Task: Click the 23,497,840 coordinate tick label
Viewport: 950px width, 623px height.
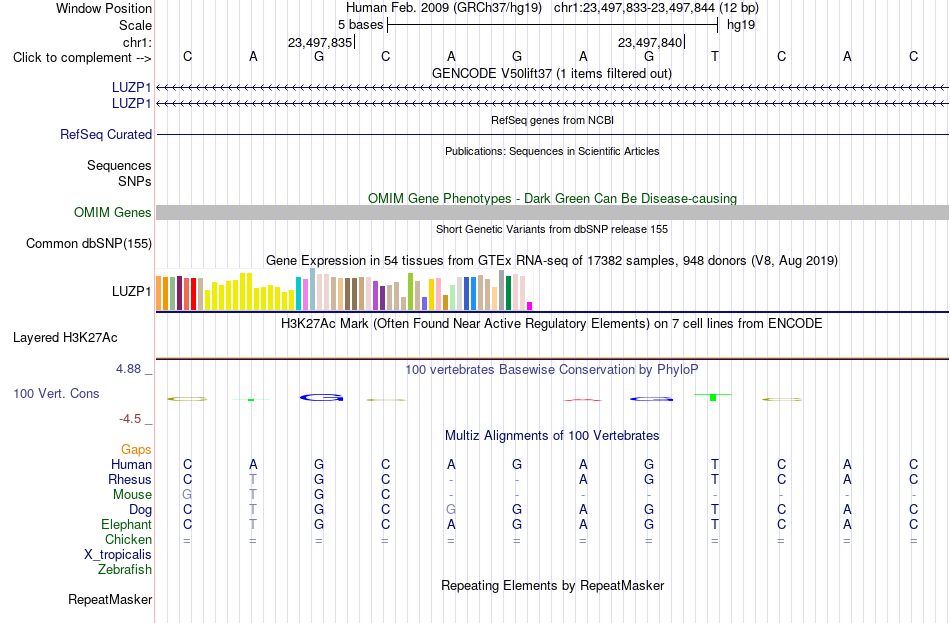Action: click(649, 42)
